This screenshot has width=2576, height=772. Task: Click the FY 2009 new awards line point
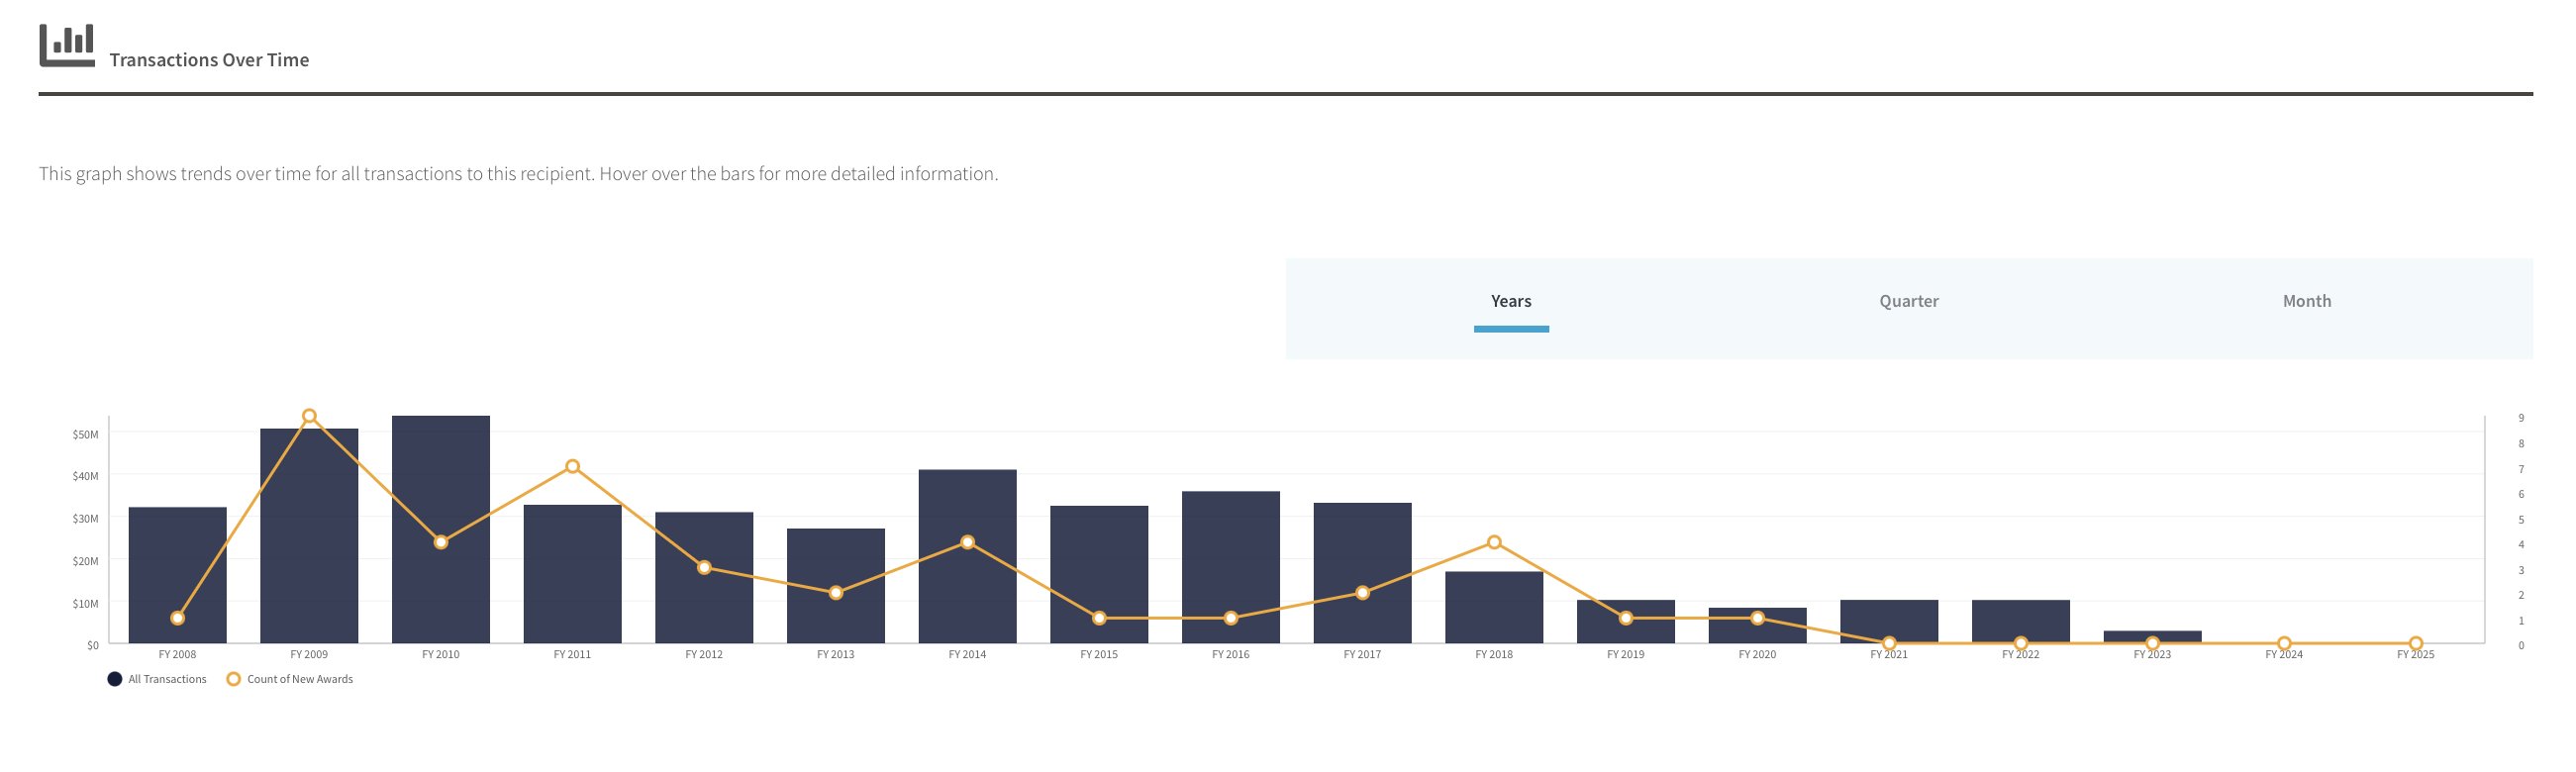click(309, 416)
